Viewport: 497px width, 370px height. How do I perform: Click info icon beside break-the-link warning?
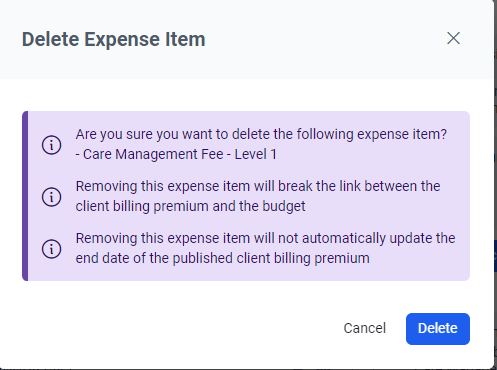pos(52,197)
